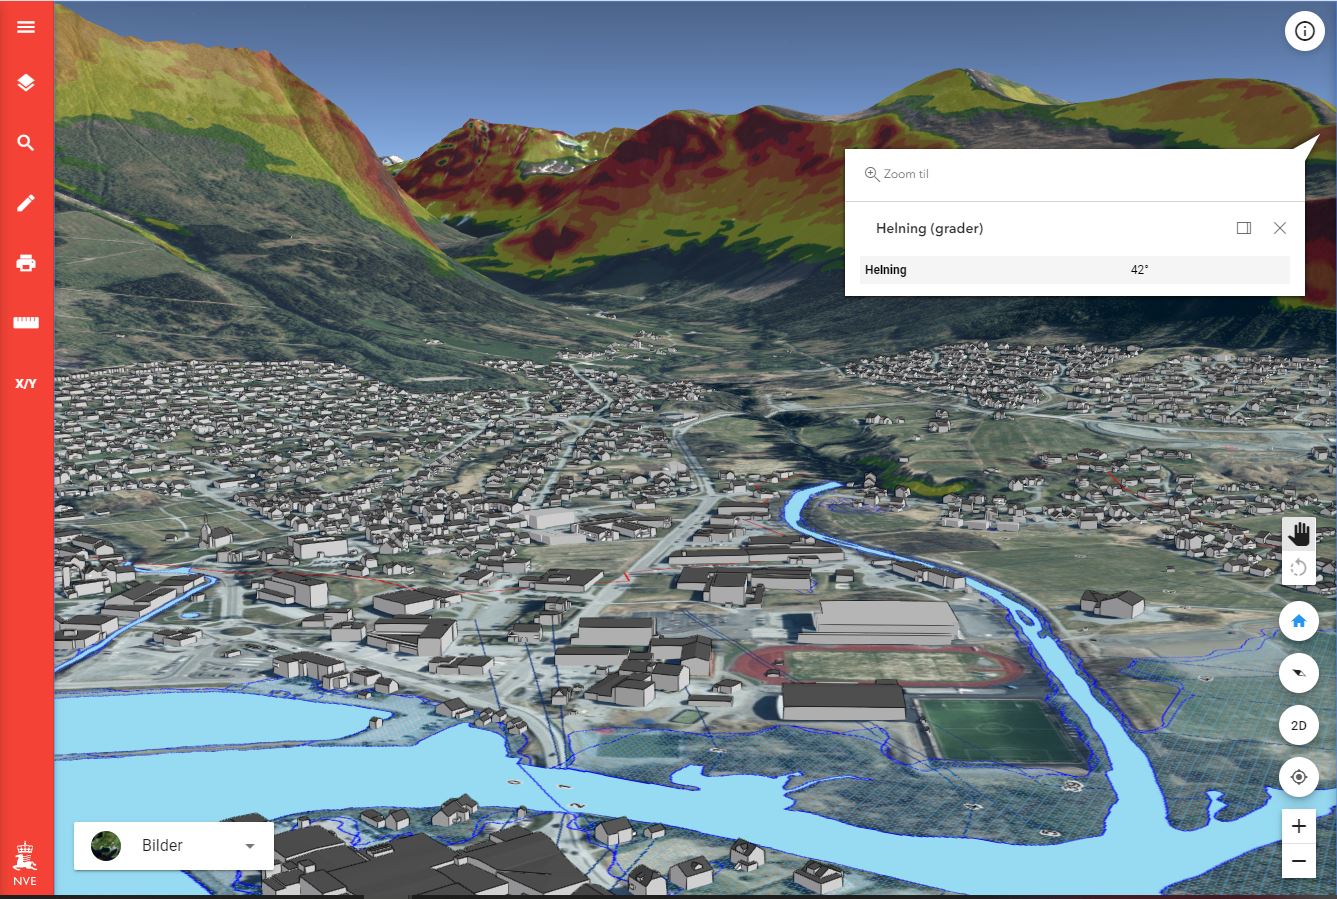Switch map view to 2D
Image resolution: width=1337 pixels, height=899 pixels.
pyautogui.click(x=1298, y=725)
